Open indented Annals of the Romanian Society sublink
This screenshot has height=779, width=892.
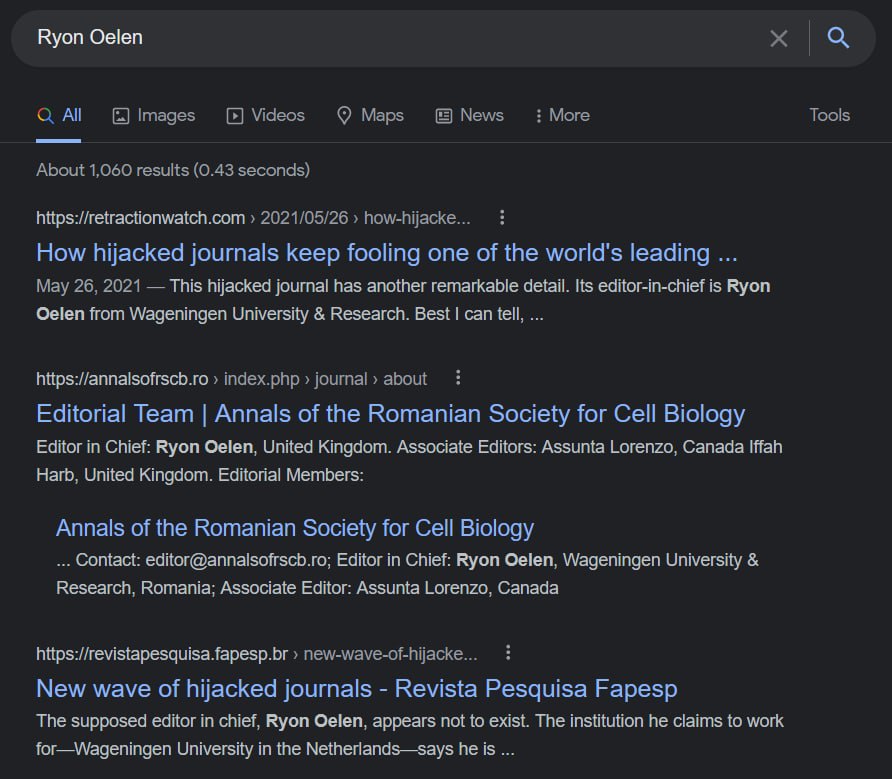295,527
